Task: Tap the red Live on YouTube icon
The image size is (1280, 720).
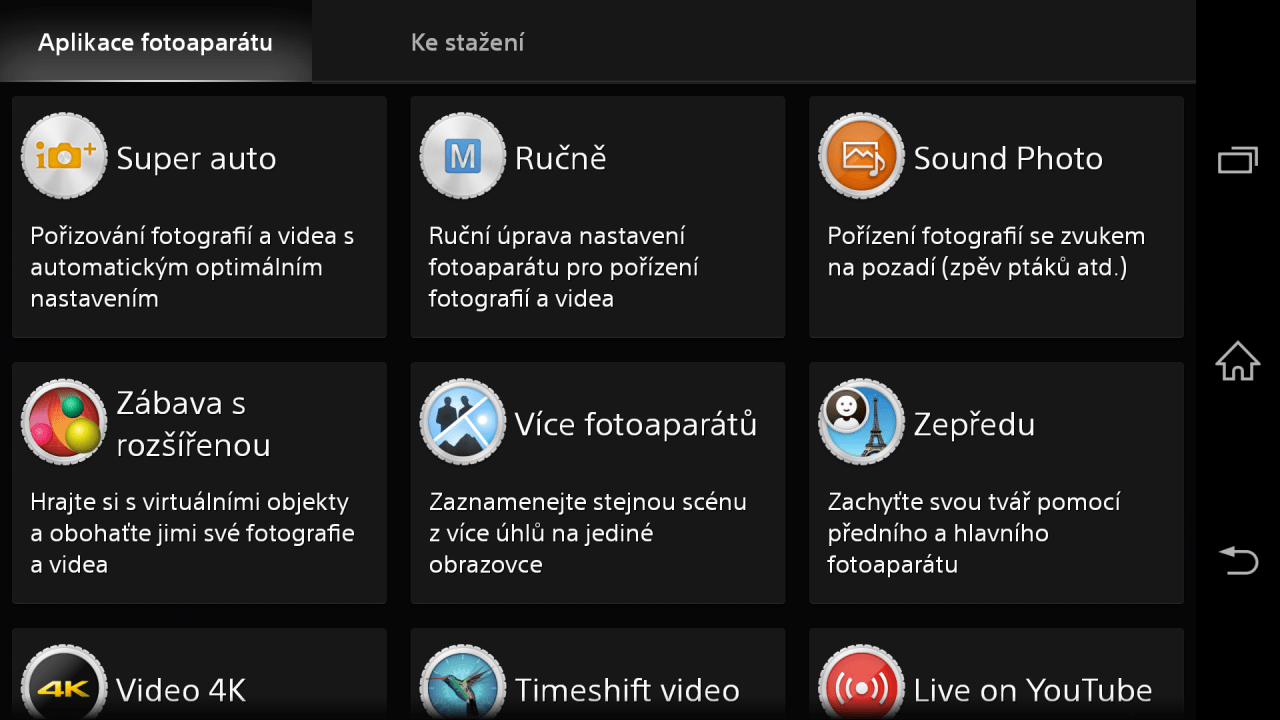Action: point(861,683)
